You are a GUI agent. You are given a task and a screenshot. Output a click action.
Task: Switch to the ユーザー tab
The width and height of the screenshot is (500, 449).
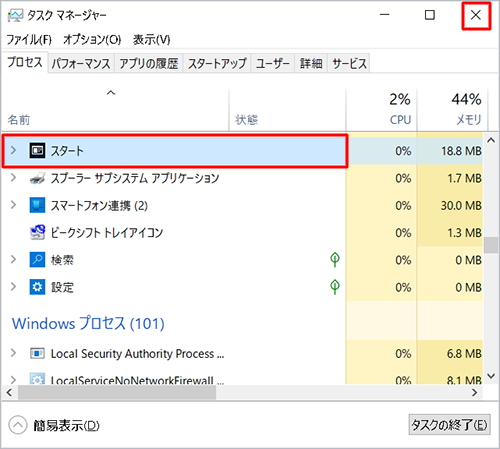click(273, 63)
